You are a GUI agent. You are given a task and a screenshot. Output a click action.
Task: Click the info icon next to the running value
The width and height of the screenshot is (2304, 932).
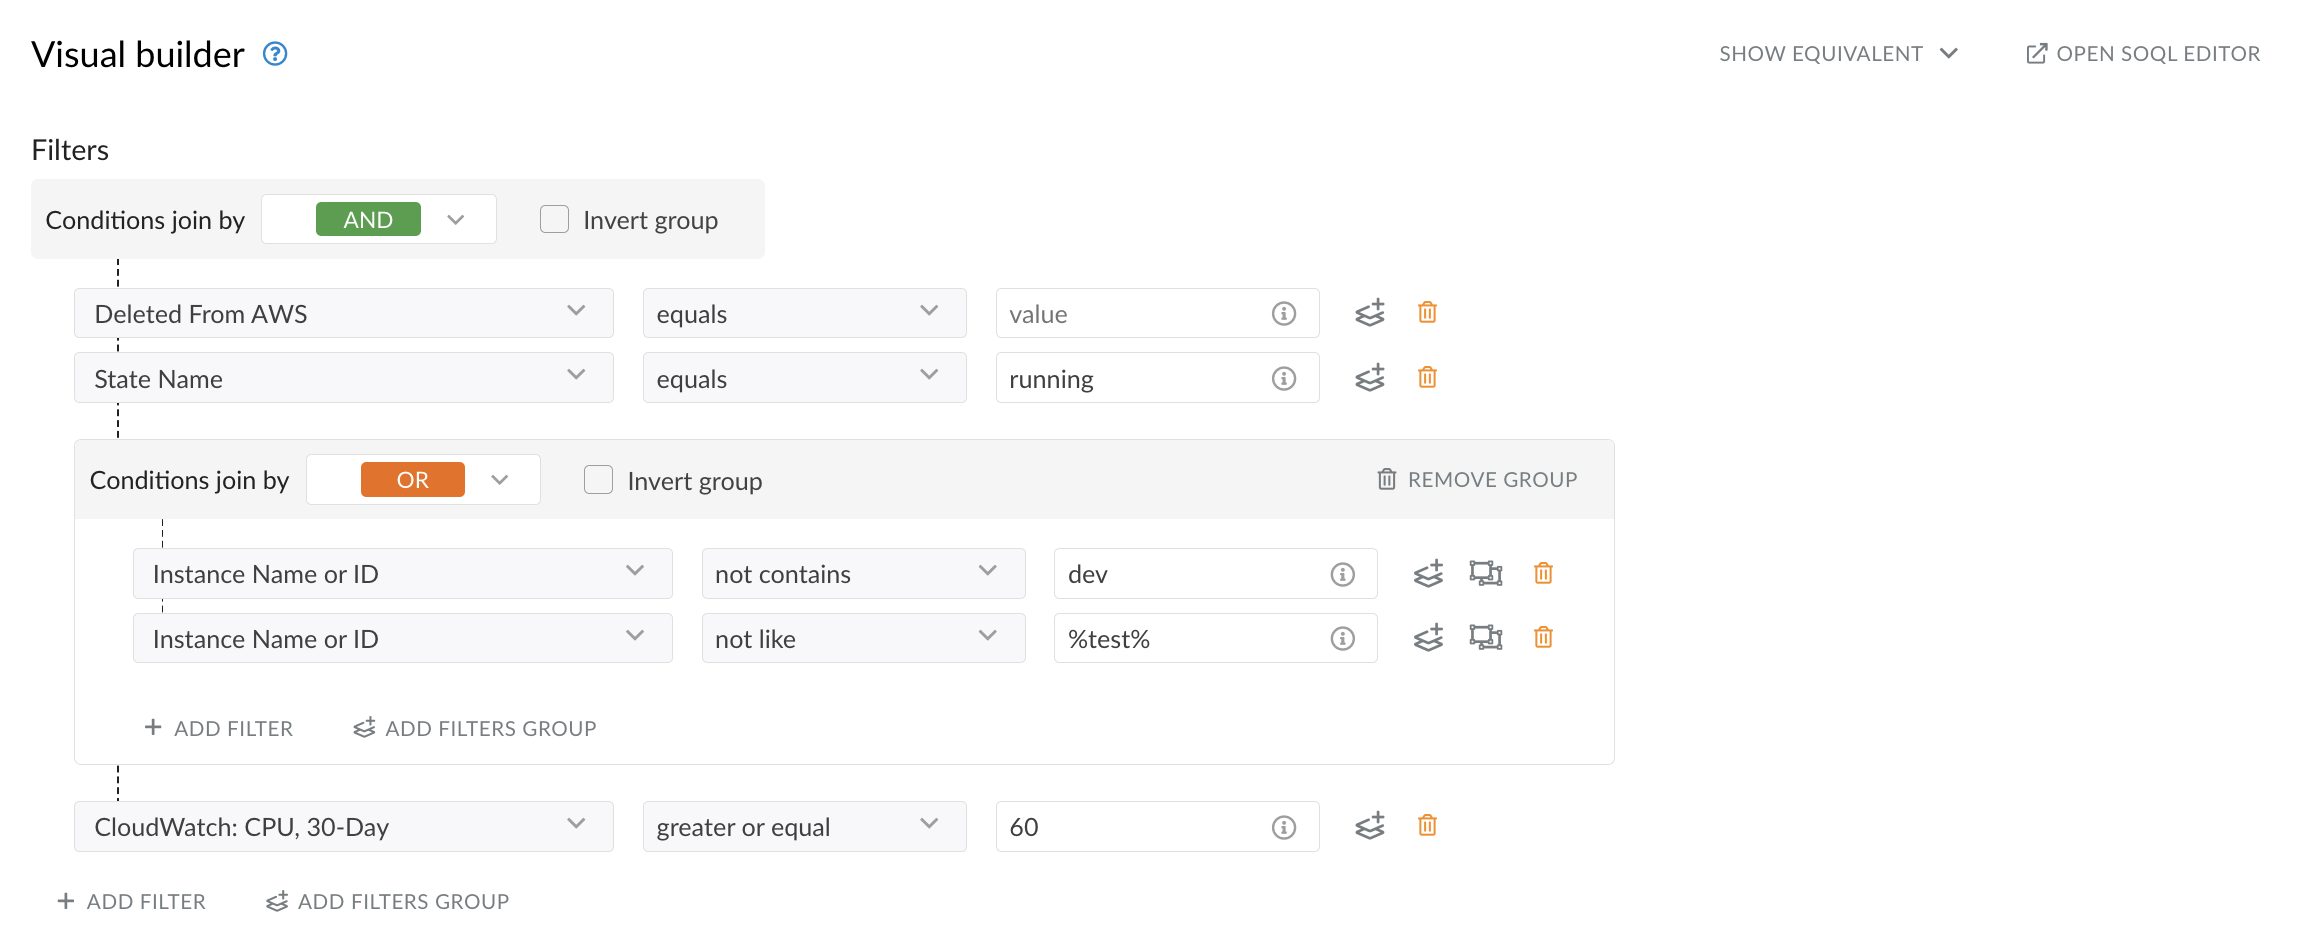[x=1283, y=378]
